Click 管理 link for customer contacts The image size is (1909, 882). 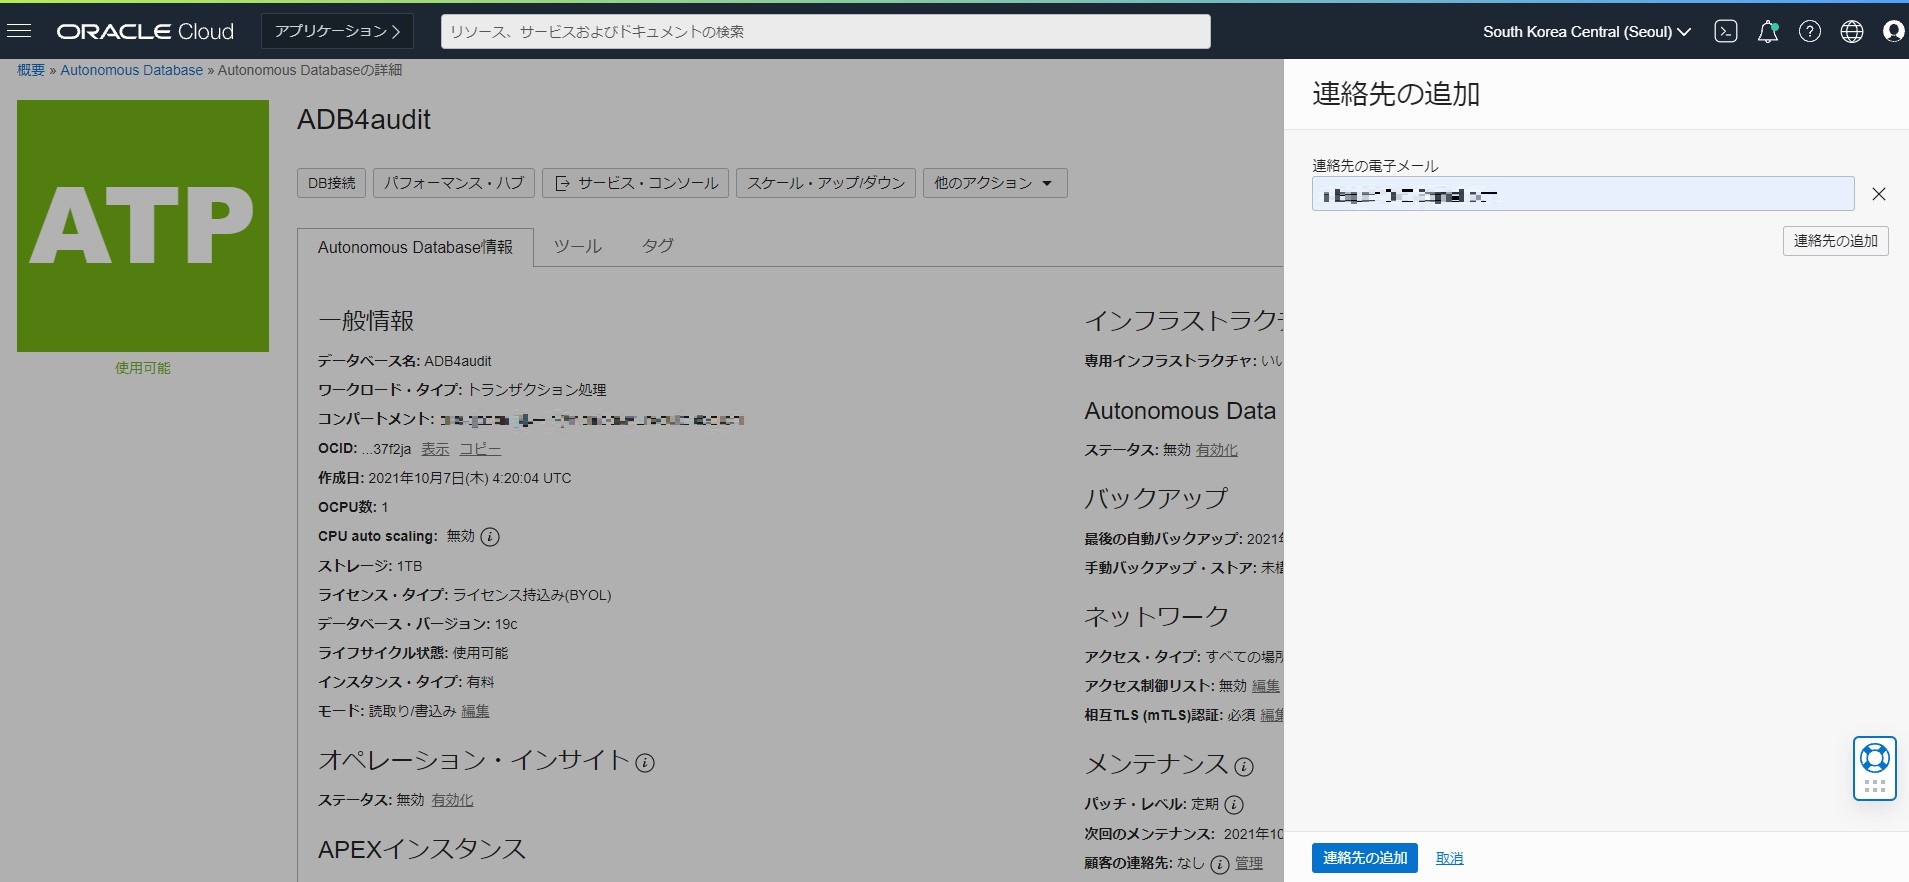(1249, 863)
